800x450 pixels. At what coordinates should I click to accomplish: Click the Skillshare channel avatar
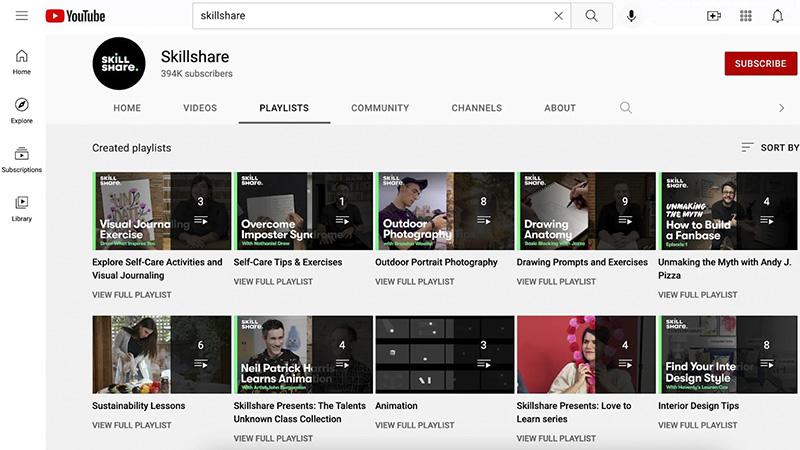click(119, 63)
